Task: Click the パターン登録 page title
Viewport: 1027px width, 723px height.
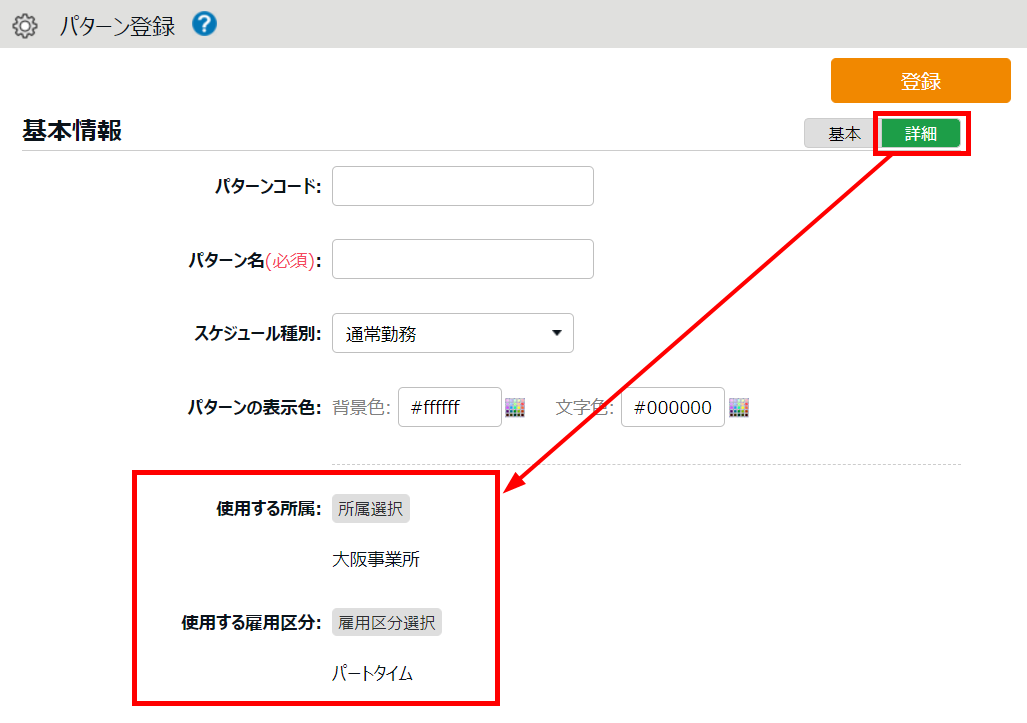Action: (x=117, y=26)
